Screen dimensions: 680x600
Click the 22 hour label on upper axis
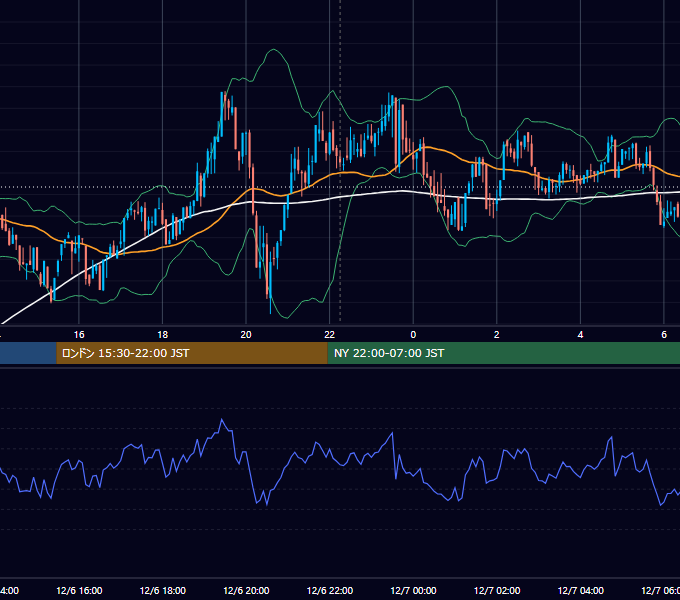(x=330, y=335)
